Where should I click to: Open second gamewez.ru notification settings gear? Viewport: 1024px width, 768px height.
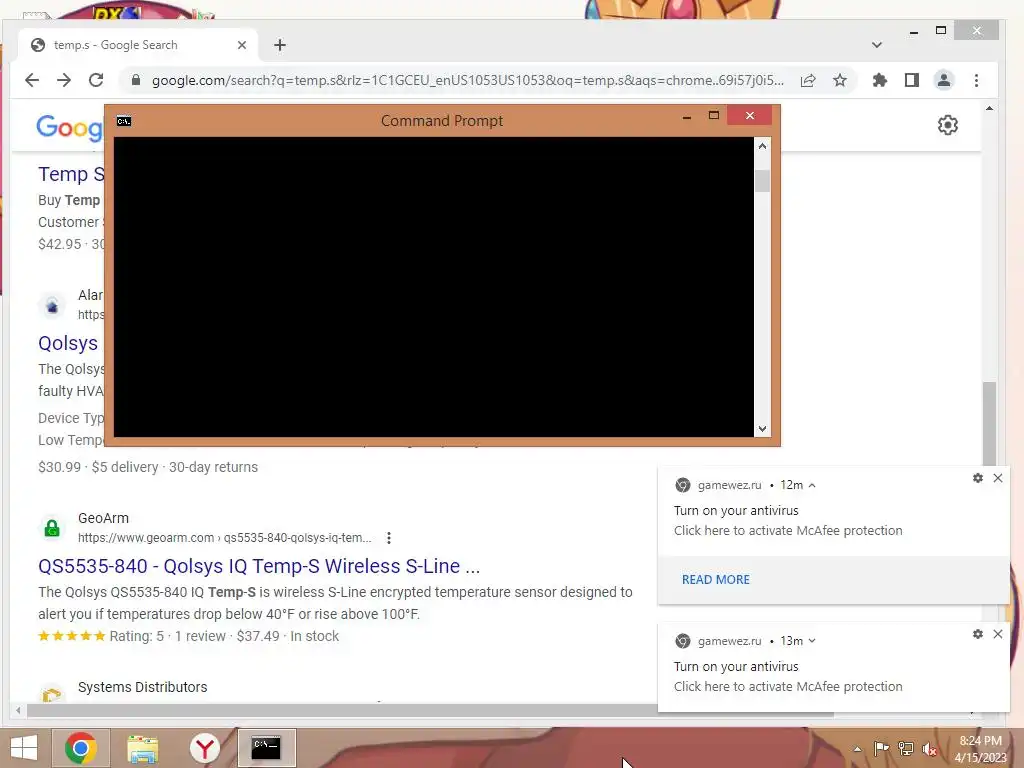tap(978, 634)
